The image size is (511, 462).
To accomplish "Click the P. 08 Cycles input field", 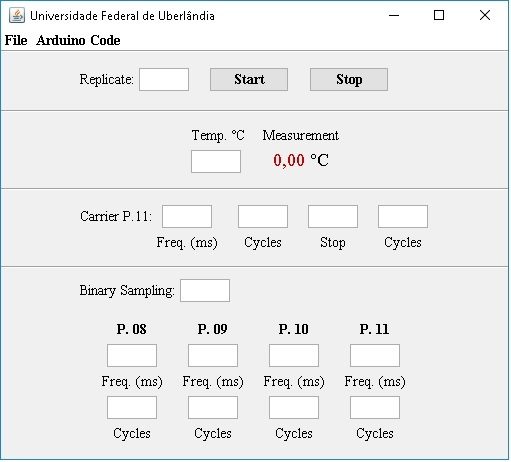I will click(132, 408).
